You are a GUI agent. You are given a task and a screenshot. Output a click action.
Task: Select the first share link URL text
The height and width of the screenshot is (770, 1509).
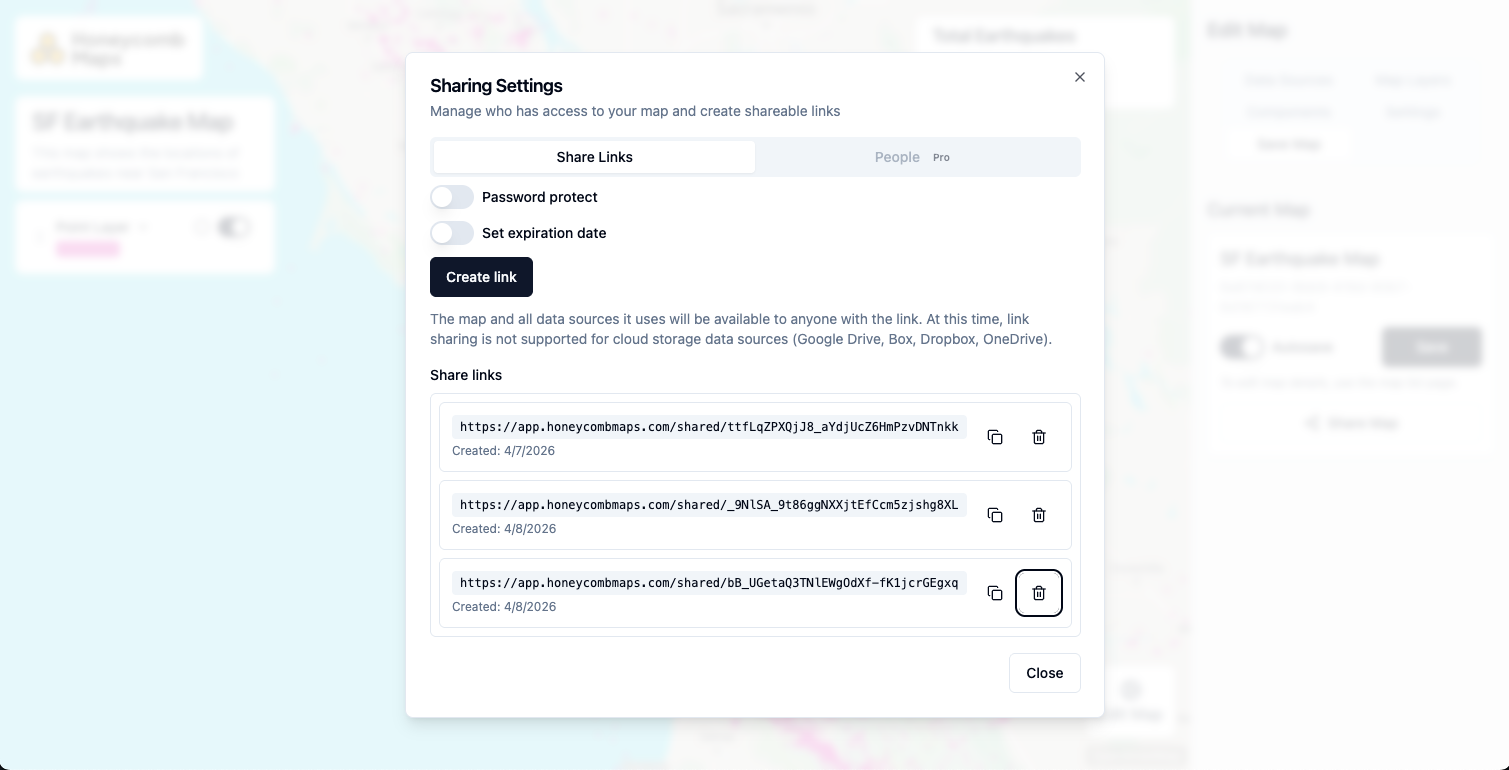click(x=709, y=427)
